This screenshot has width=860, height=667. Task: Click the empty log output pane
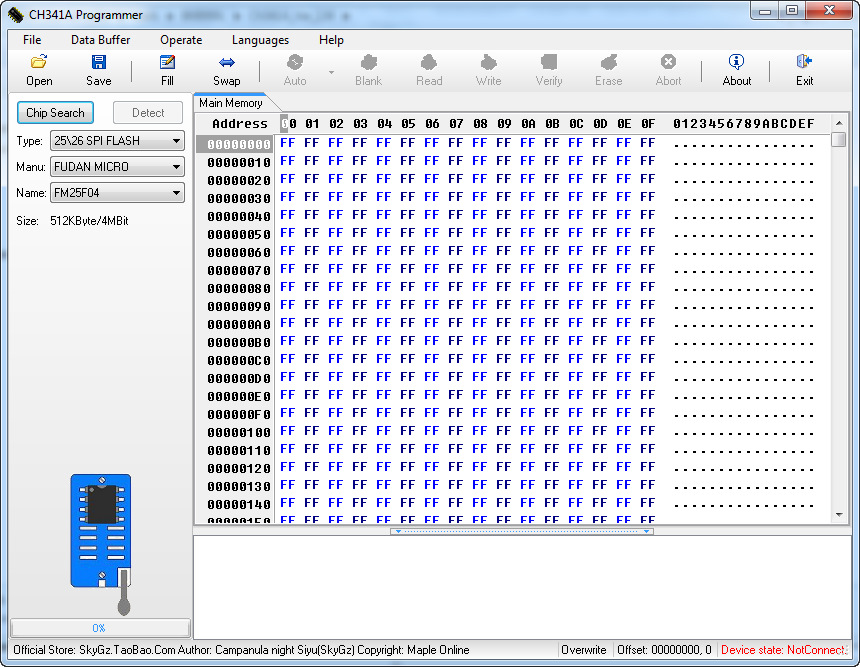click(x=522, y=587)
